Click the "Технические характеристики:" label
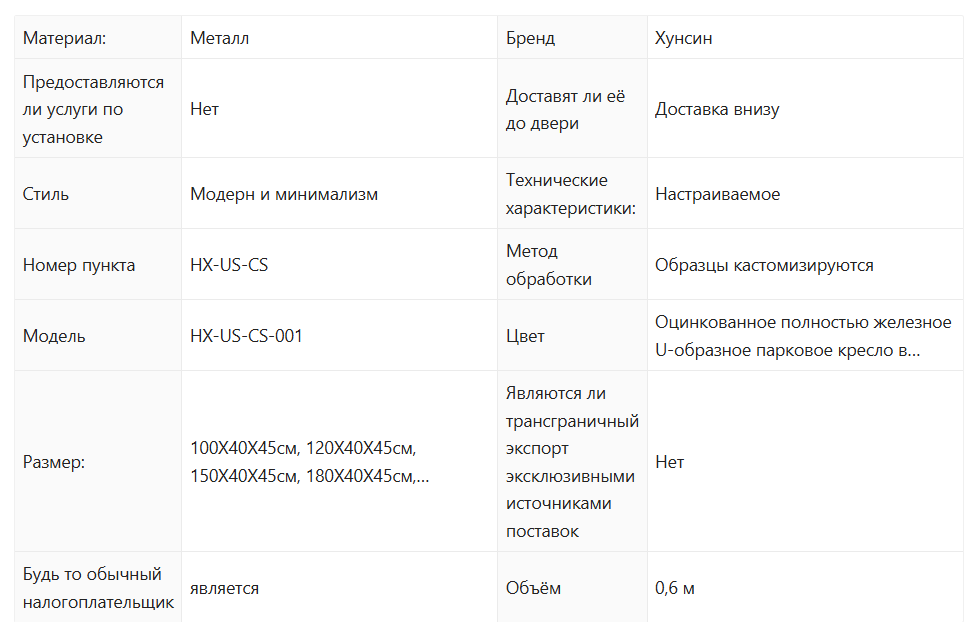 (570, 194)
